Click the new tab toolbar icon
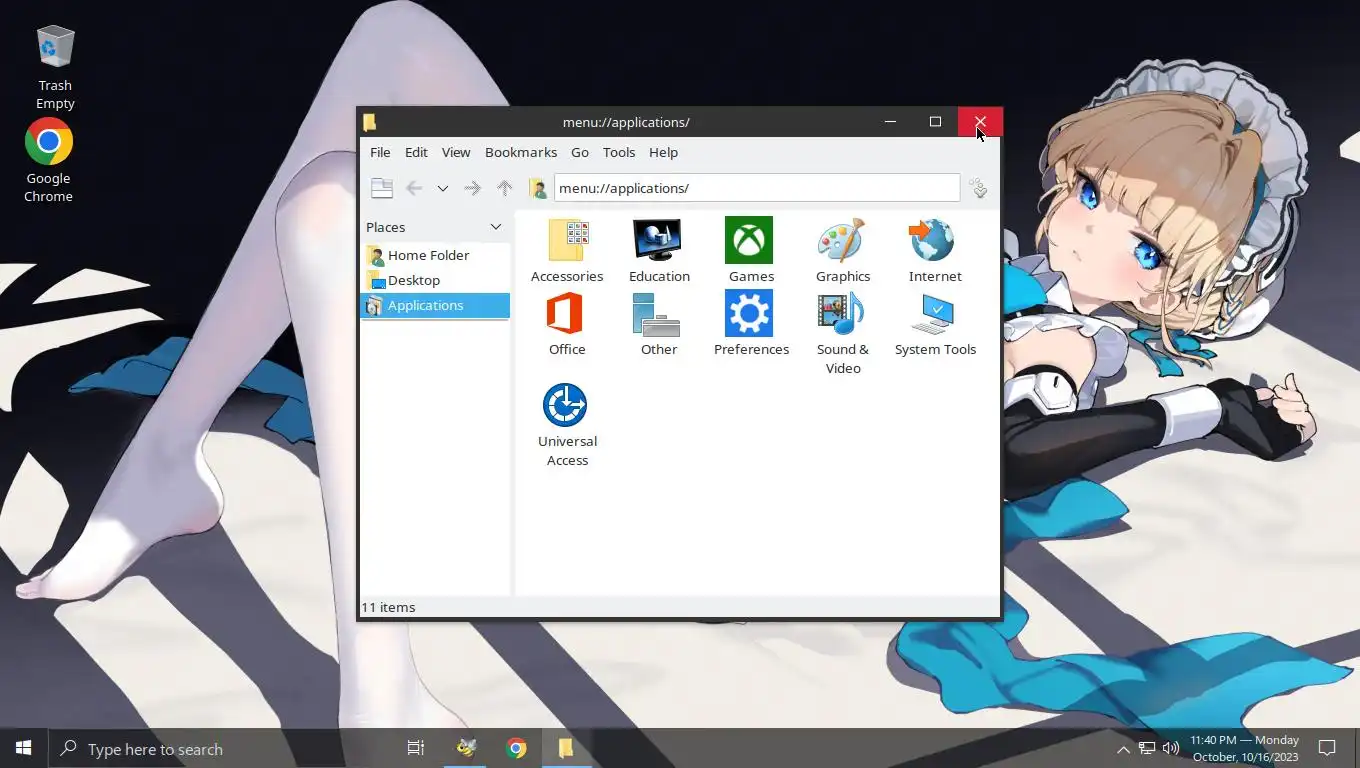 coord(381,188)
